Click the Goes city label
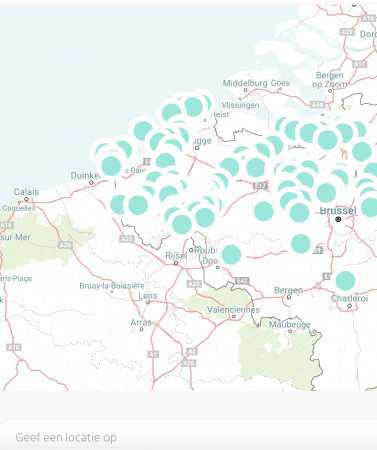This screenshot has width=377, height=450. click(280, 83)
